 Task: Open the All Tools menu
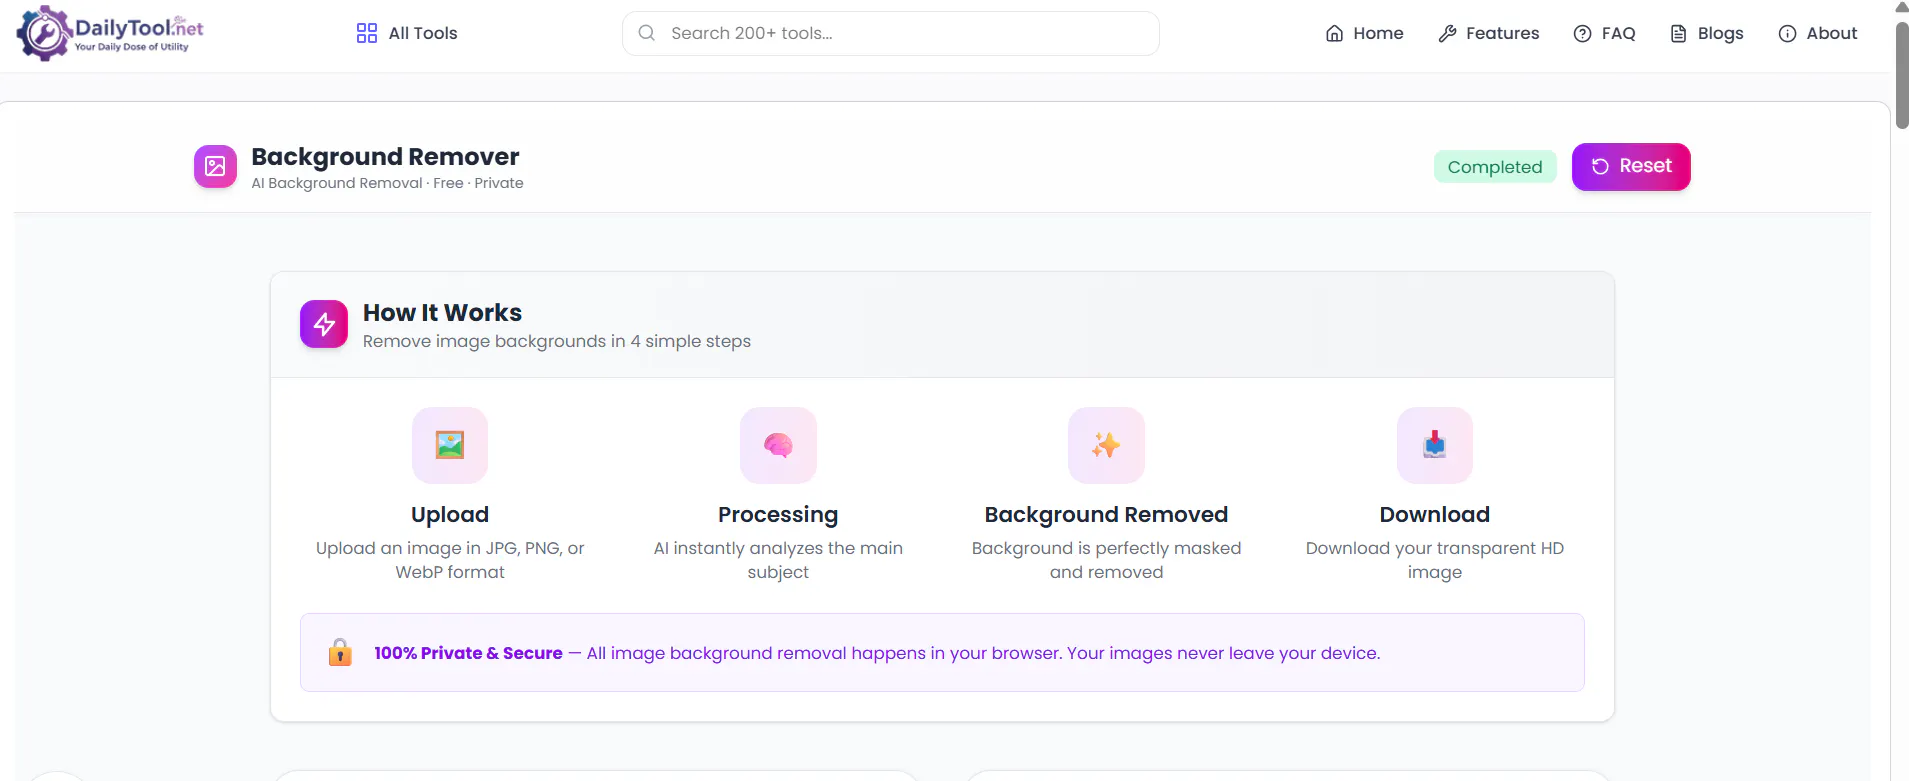tap(407, 33)
